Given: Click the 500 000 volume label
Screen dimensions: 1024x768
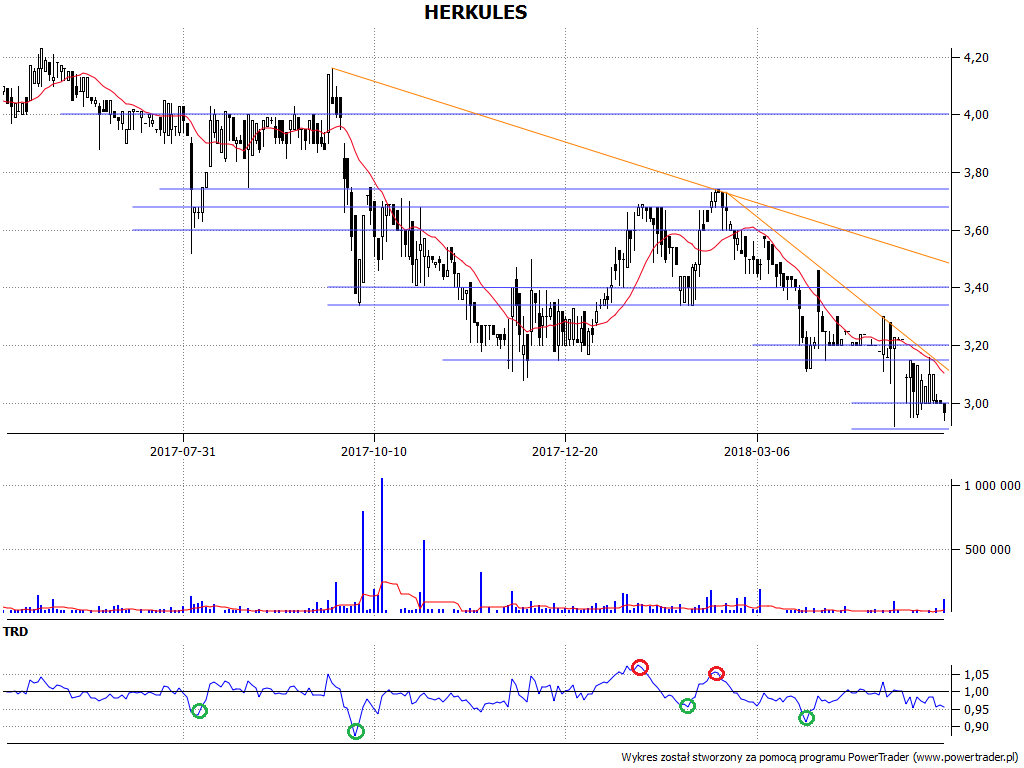Looking at the screenshot, I should point(987,549).
